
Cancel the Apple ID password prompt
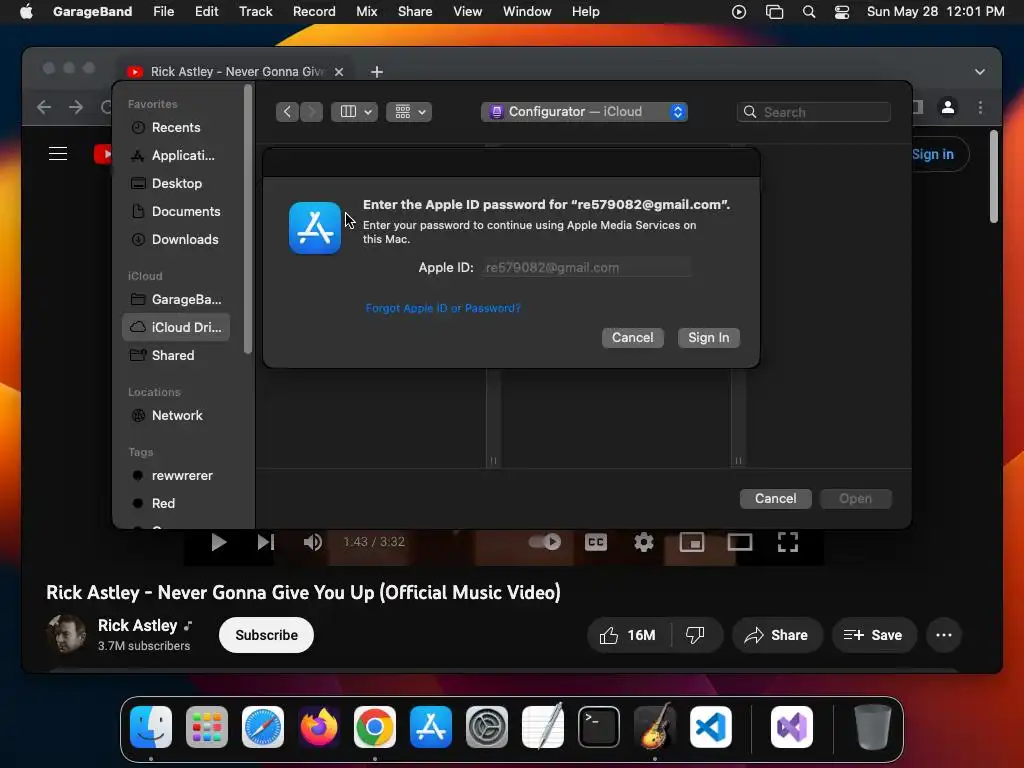coord(632,338)
